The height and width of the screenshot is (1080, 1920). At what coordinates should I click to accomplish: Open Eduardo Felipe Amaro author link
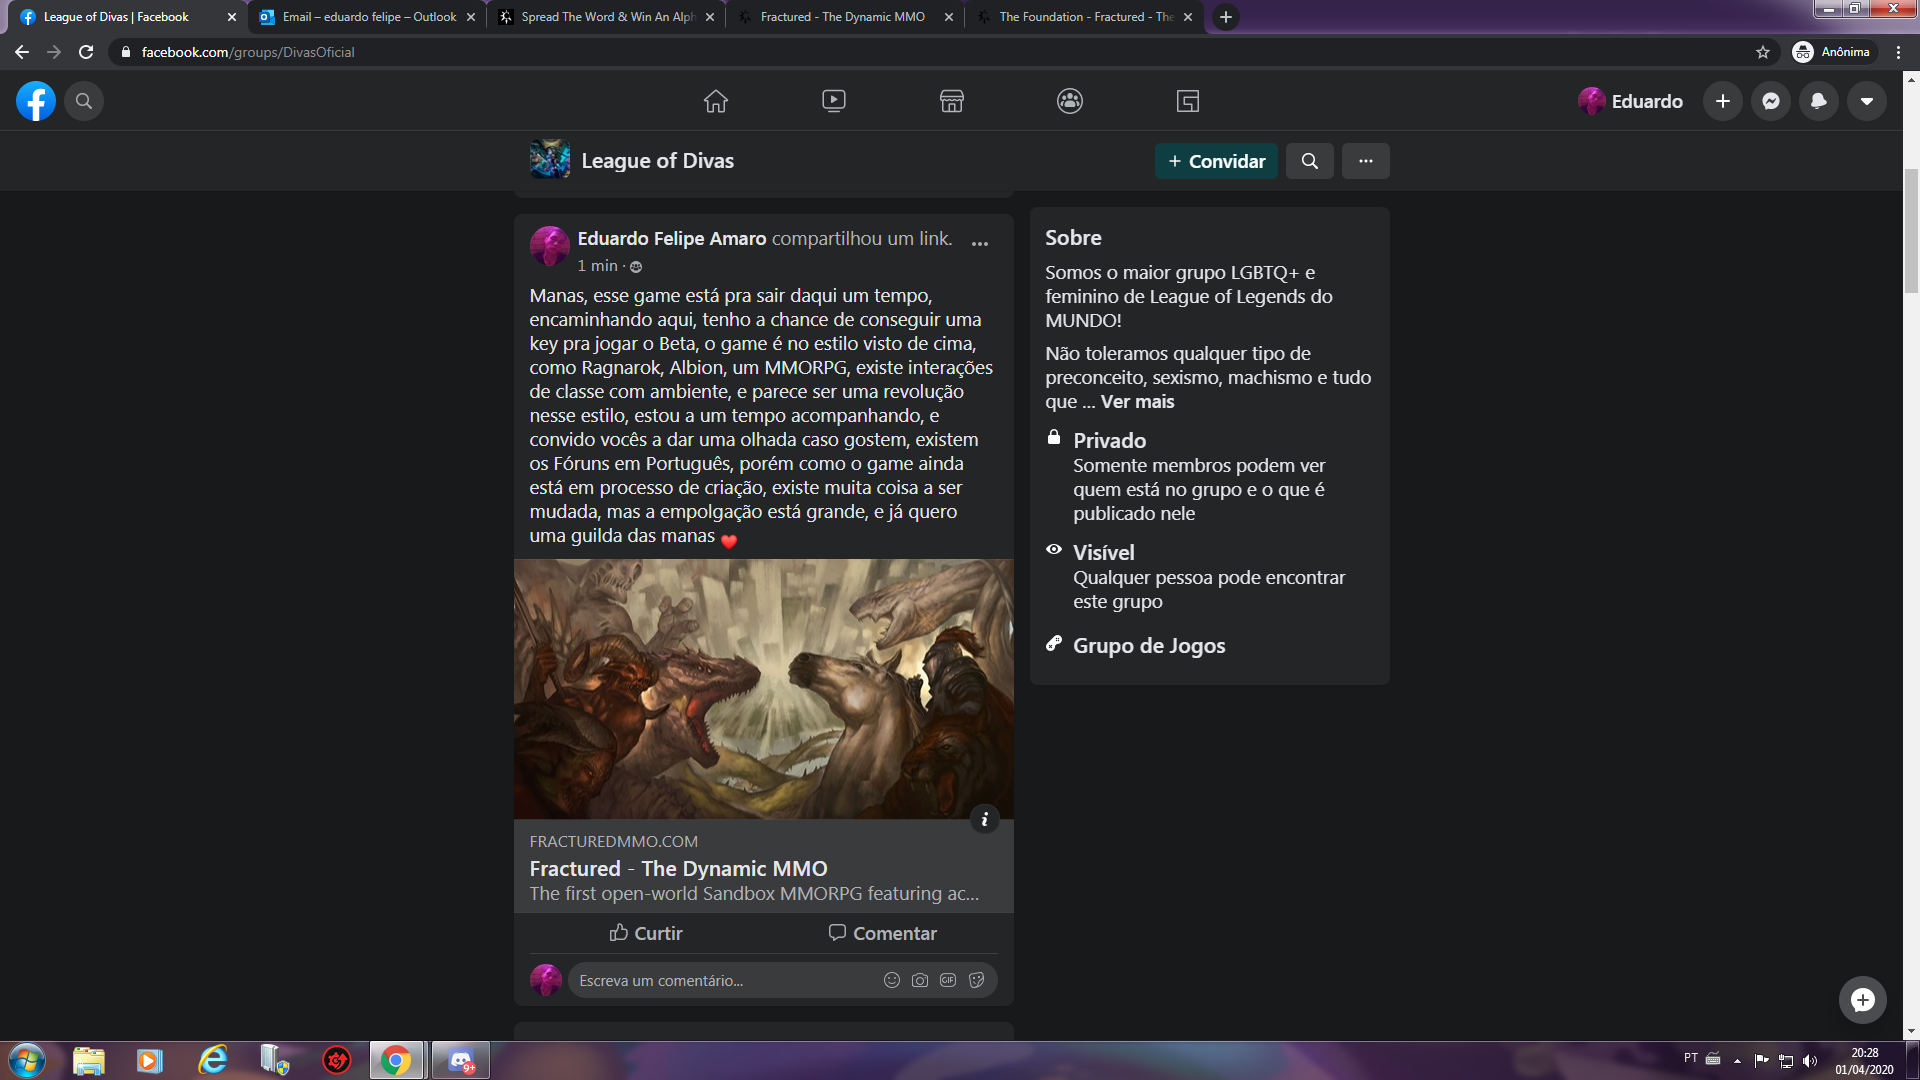coord(672,238)
